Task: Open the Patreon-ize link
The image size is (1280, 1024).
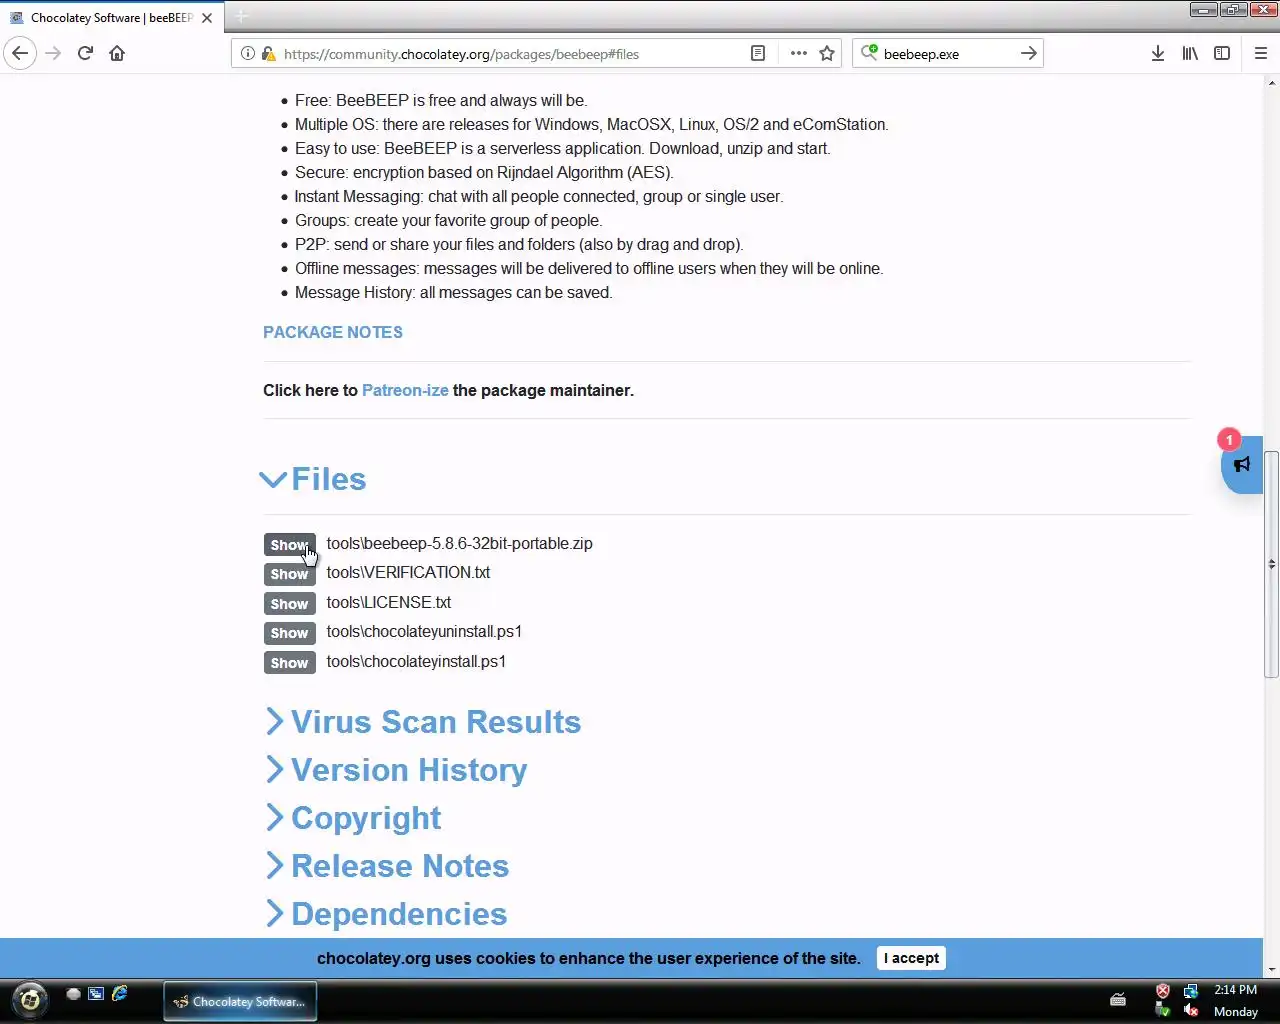Action: click(405, 390)
